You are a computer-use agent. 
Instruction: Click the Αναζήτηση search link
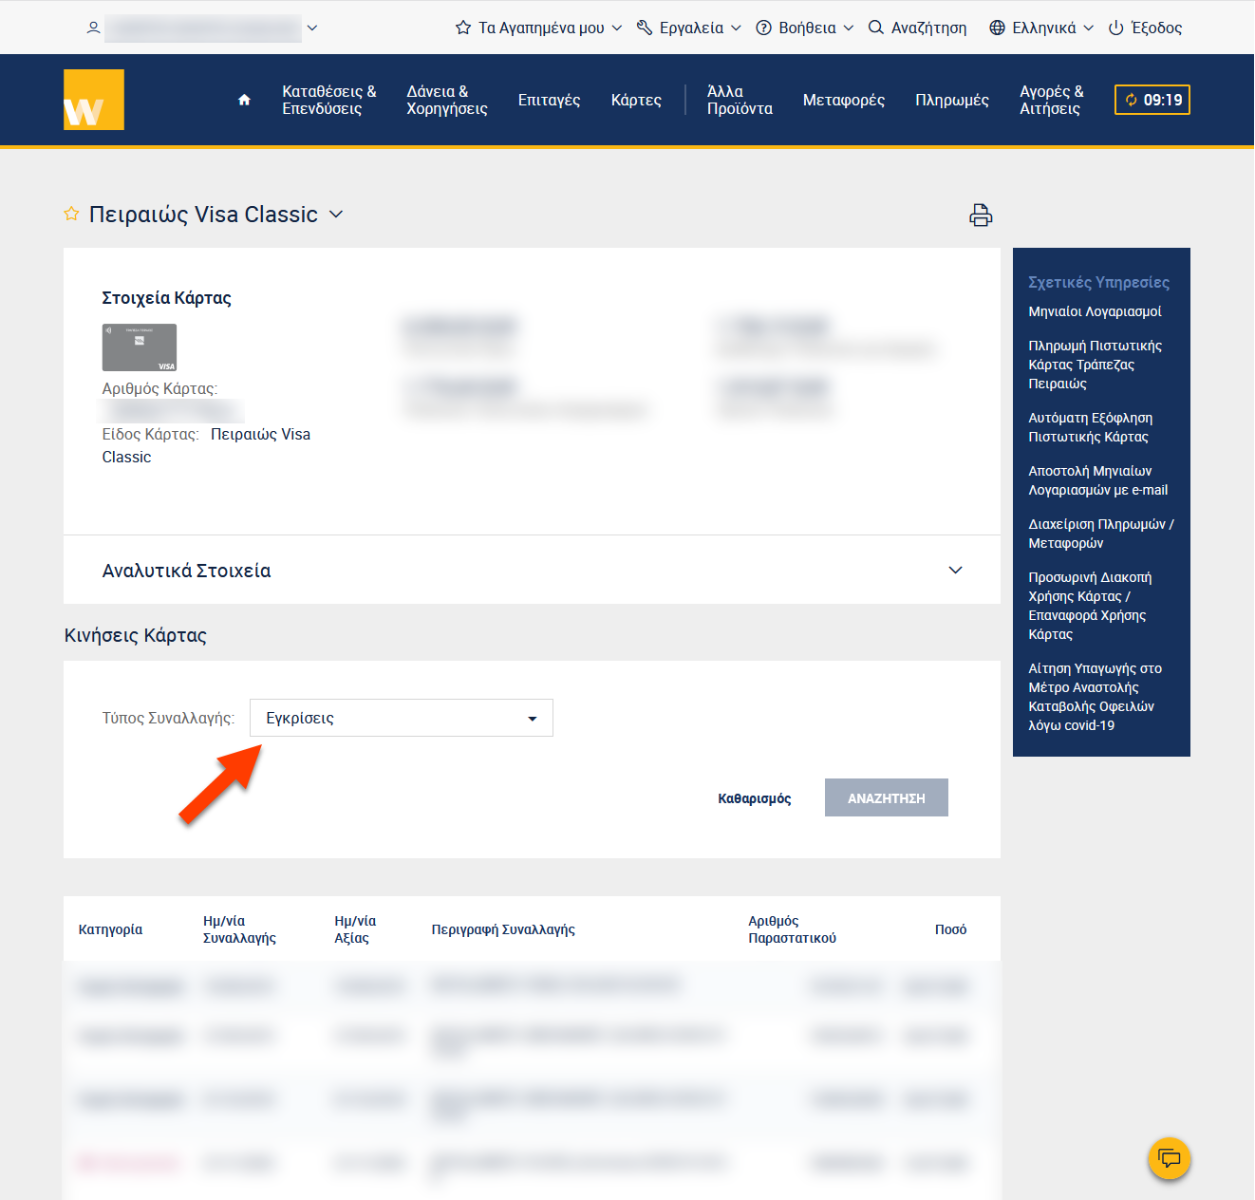pyautogui.click(x=928, y=28)
